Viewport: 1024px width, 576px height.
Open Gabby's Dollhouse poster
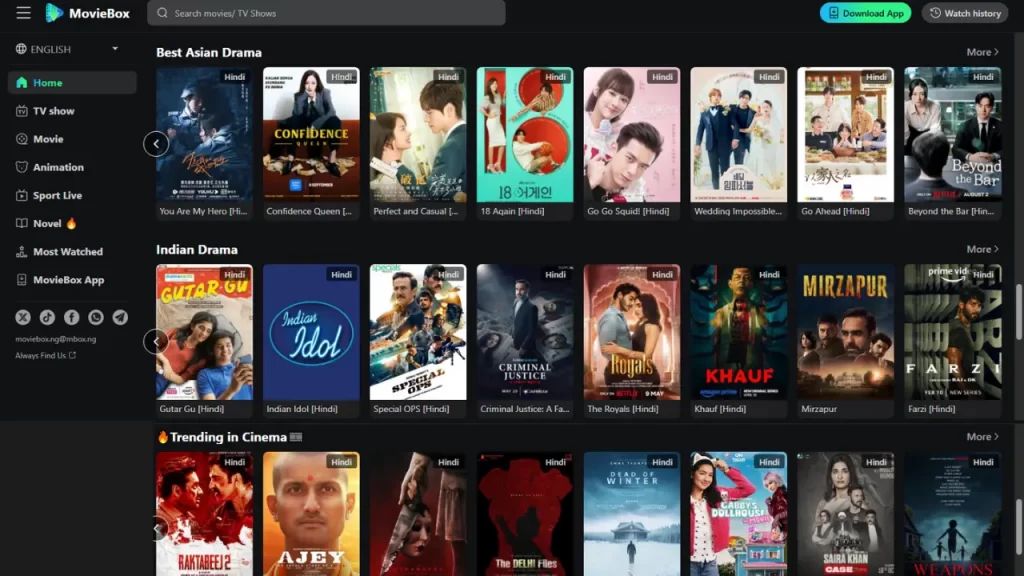pyautogui.click(x=739, y=514)
